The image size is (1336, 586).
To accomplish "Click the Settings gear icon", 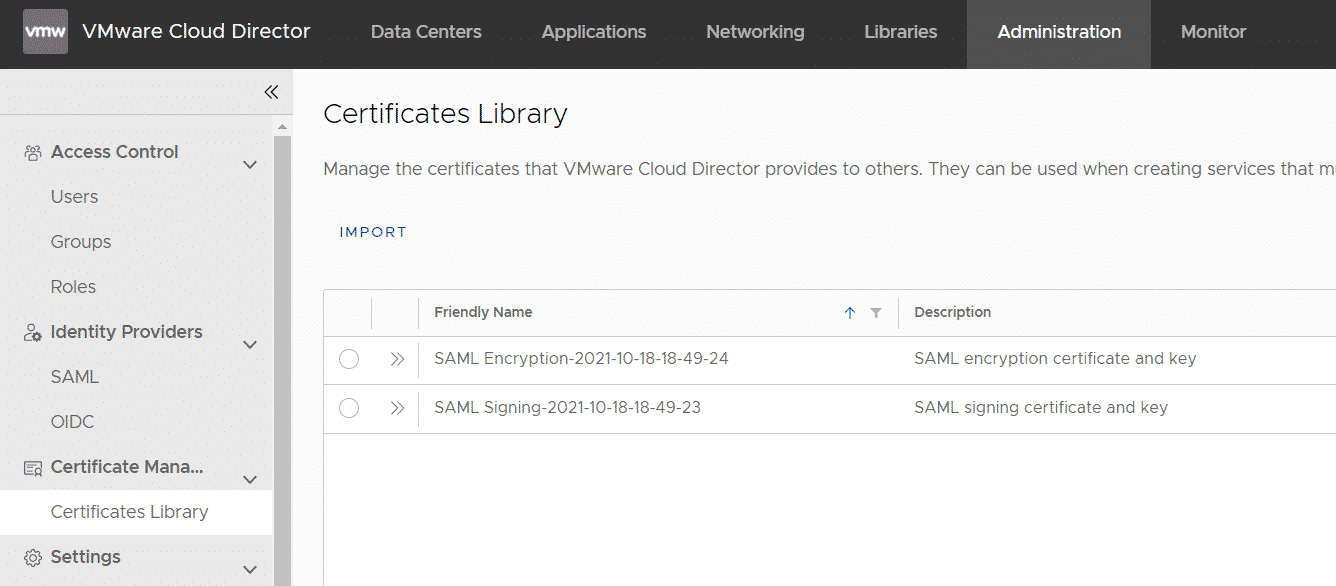I will tap(33, 557).
